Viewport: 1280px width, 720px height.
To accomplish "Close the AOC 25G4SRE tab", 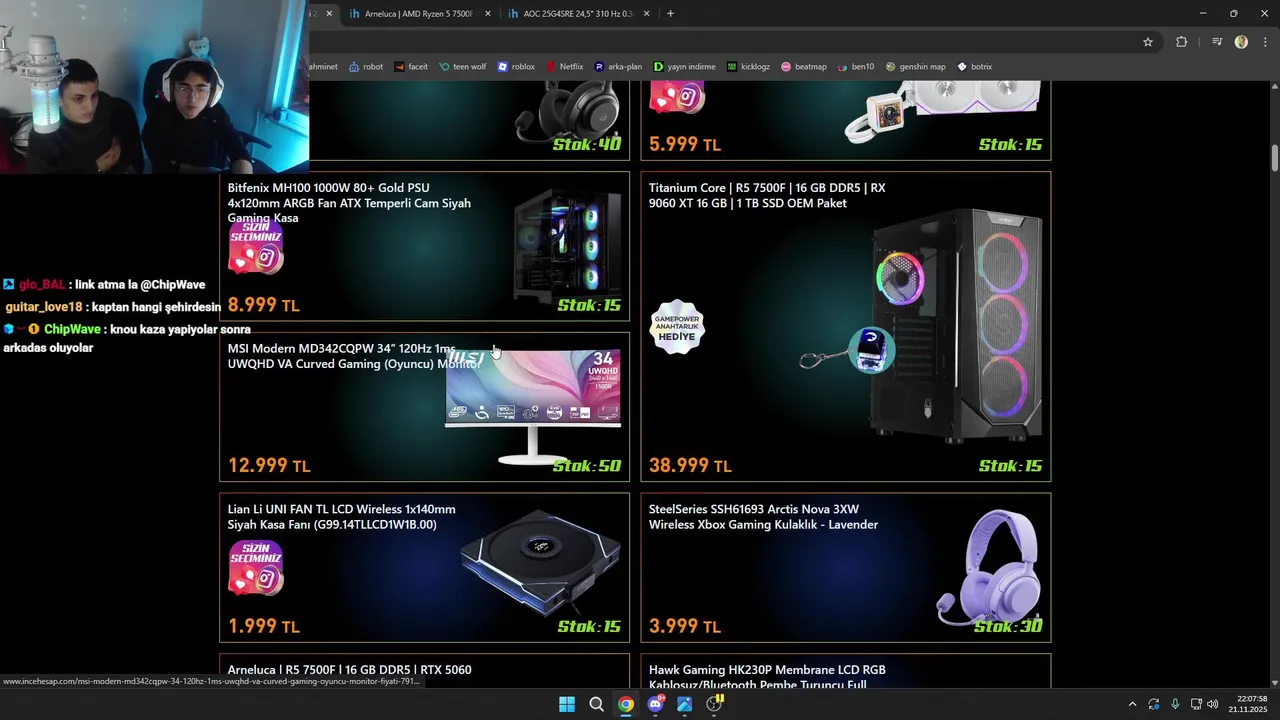I will (x=647, y=14).
